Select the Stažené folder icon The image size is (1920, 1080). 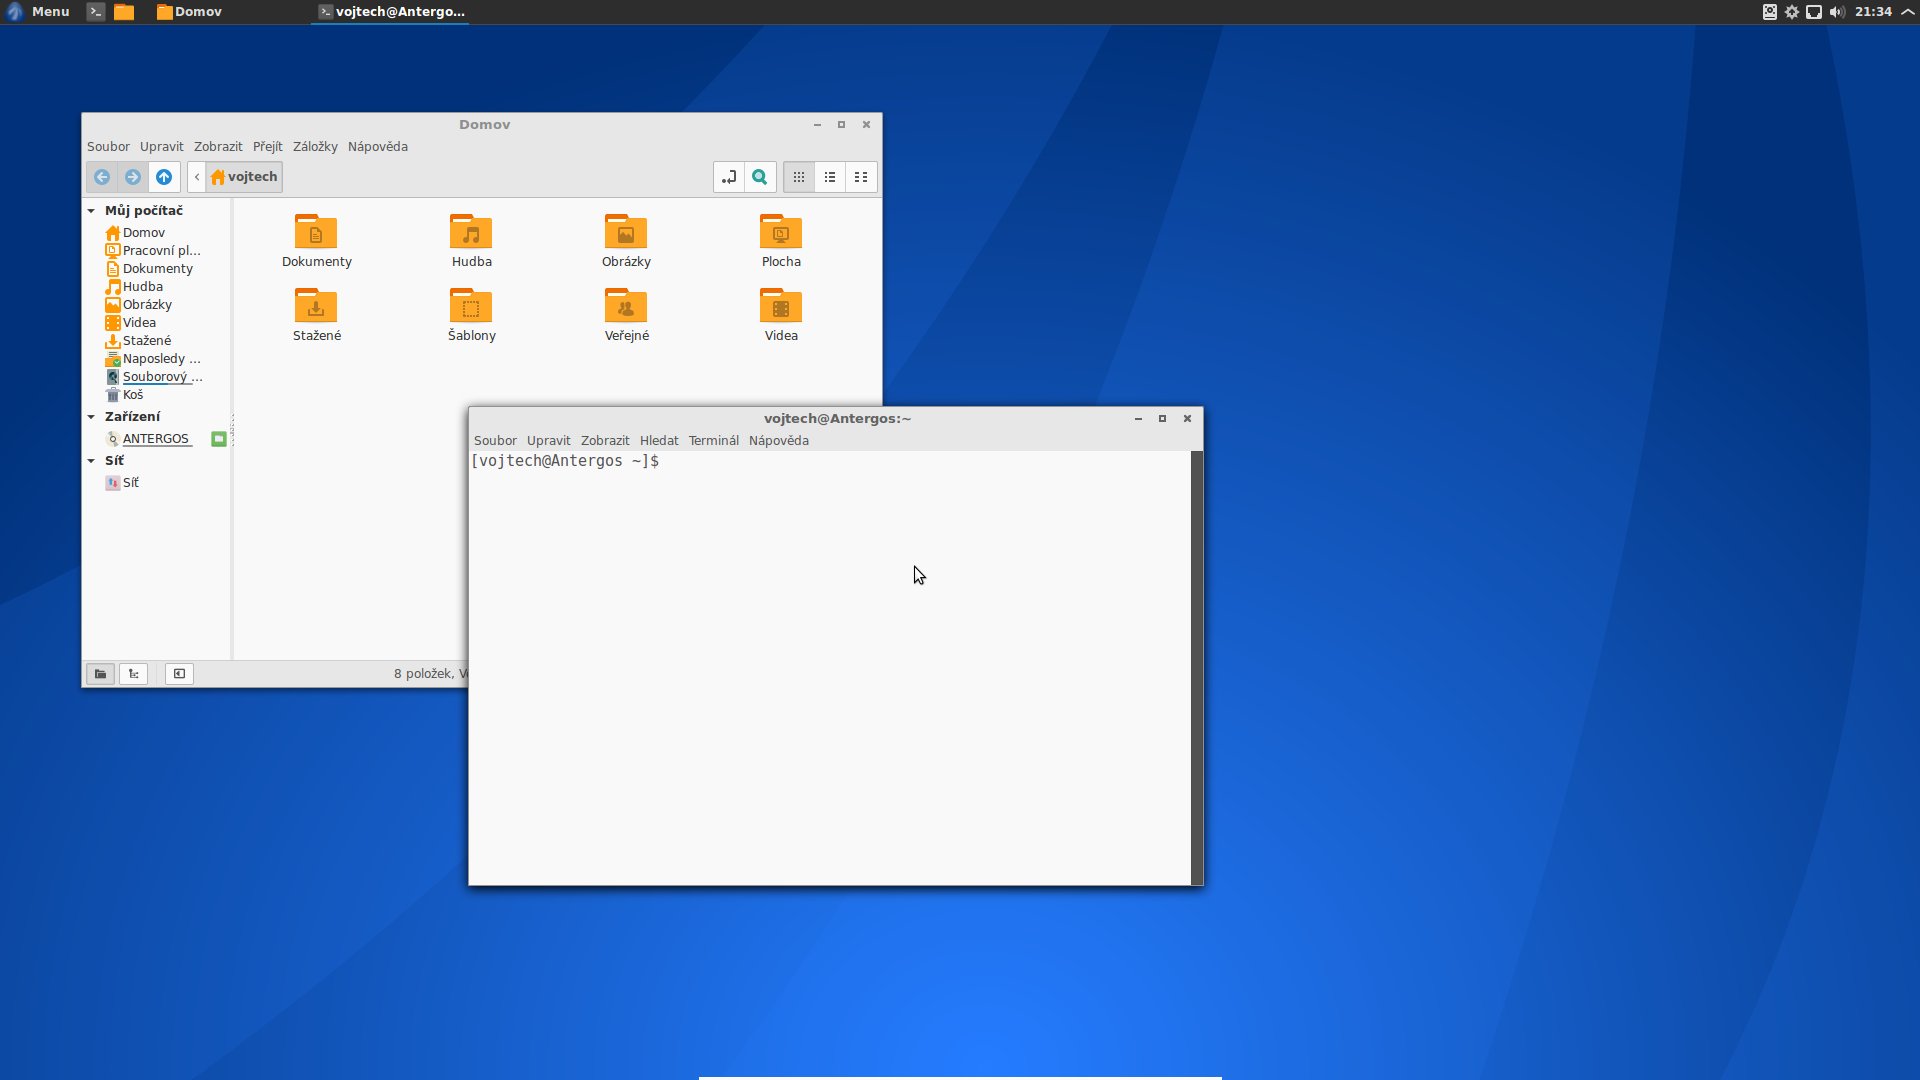(x=316, y=305)
